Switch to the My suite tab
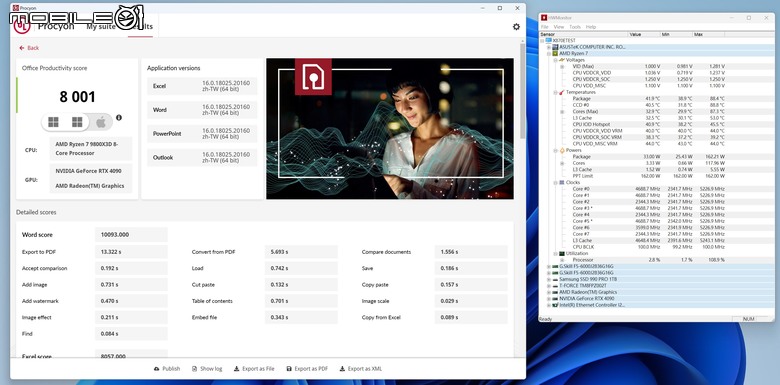Viewport: 780px width, 385px height. 101,27
